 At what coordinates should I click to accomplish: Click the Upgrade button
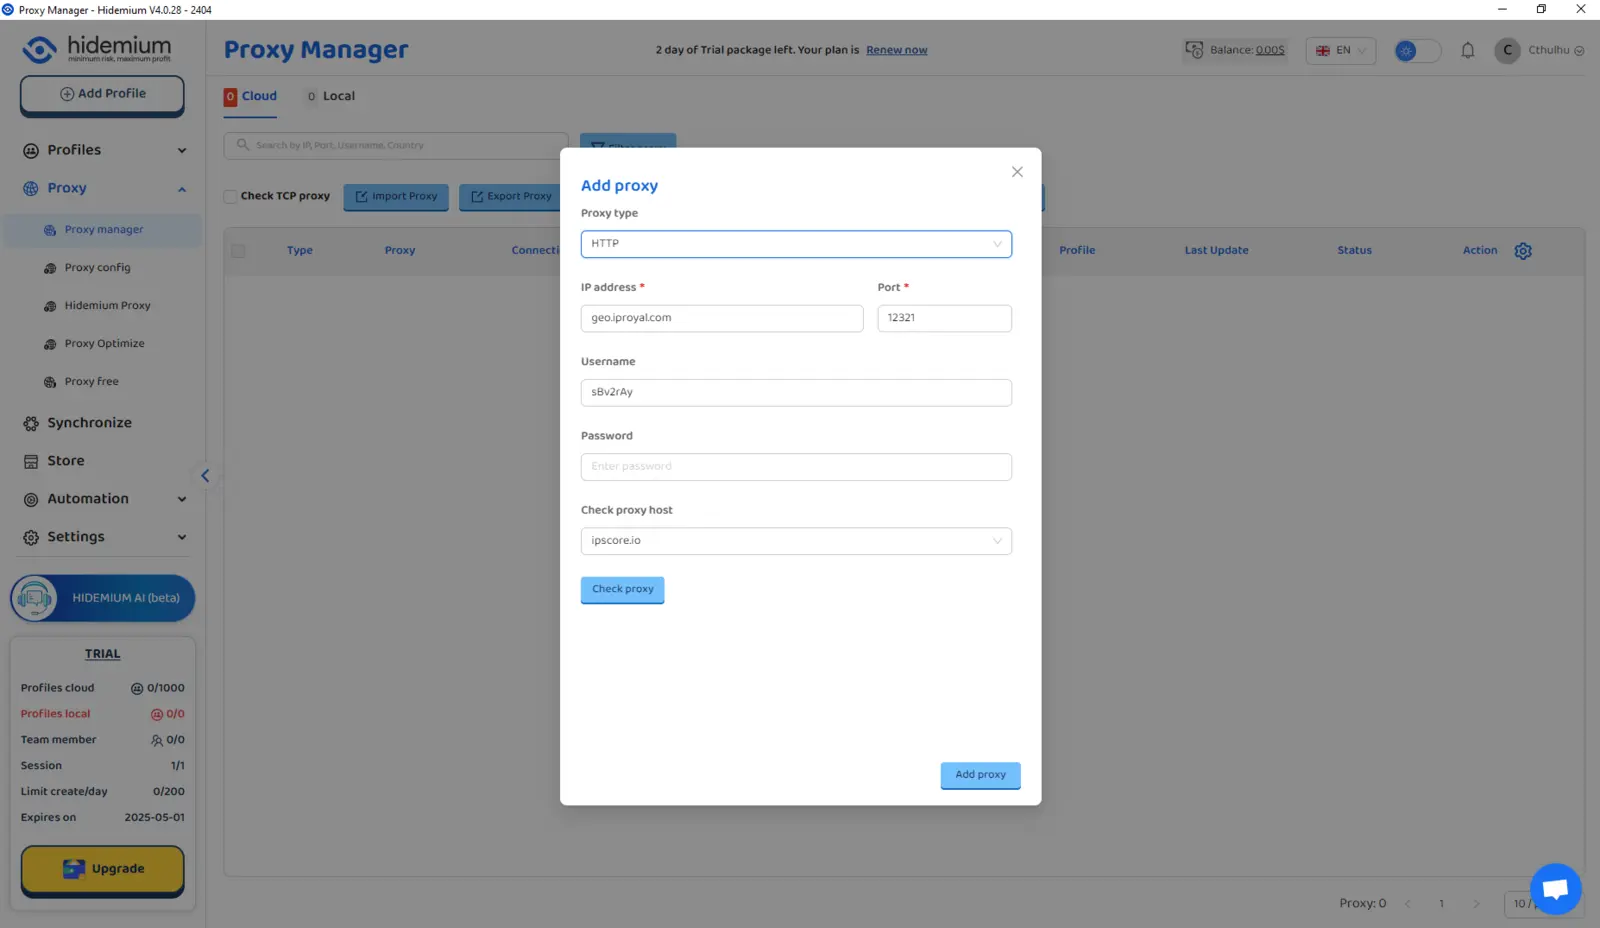click(102, 869)
